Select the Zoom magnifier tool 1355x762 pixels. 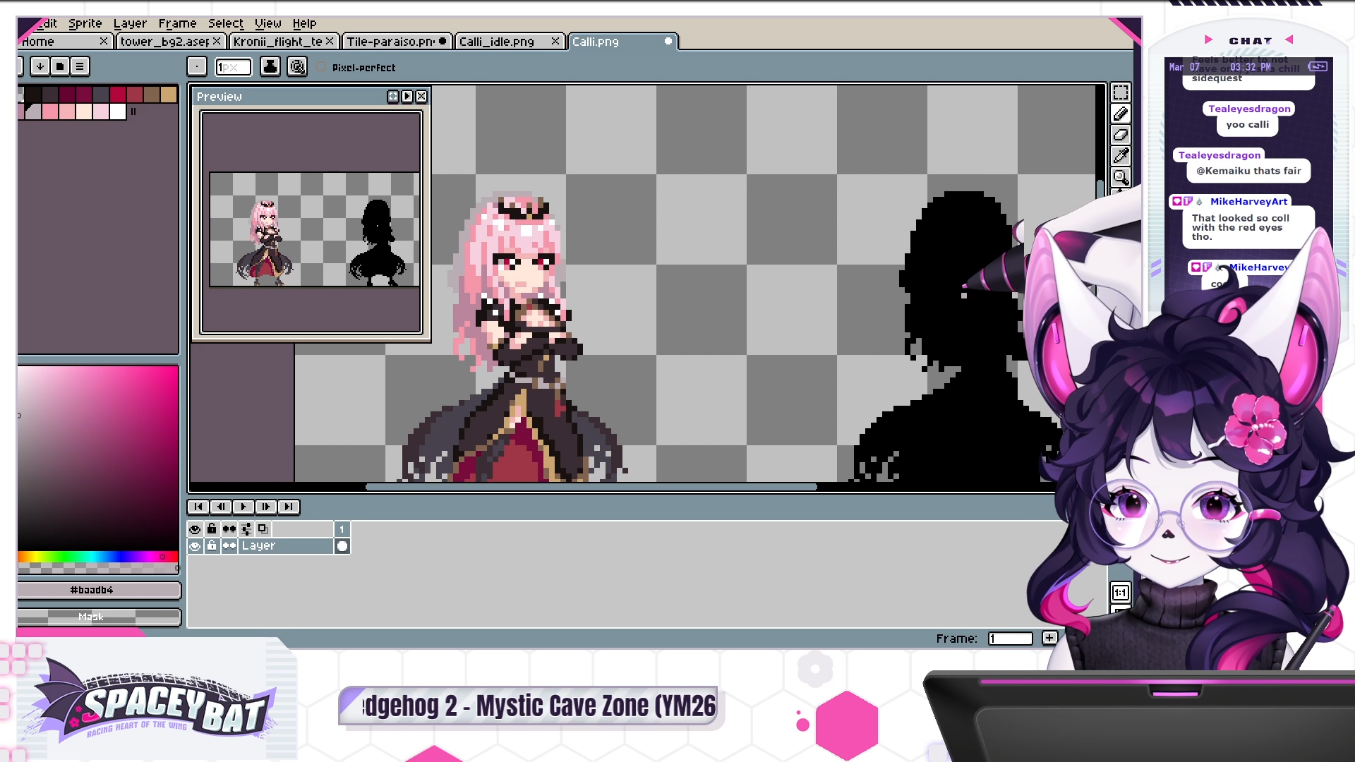click(x=1121, y=177)
